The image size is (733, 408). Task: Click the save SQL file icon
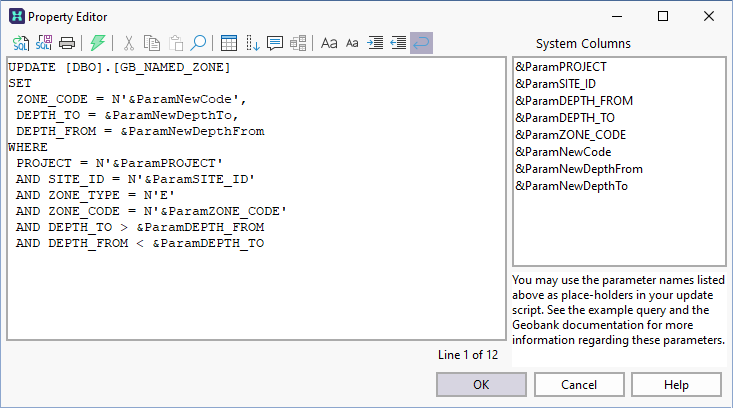(44, 43)
